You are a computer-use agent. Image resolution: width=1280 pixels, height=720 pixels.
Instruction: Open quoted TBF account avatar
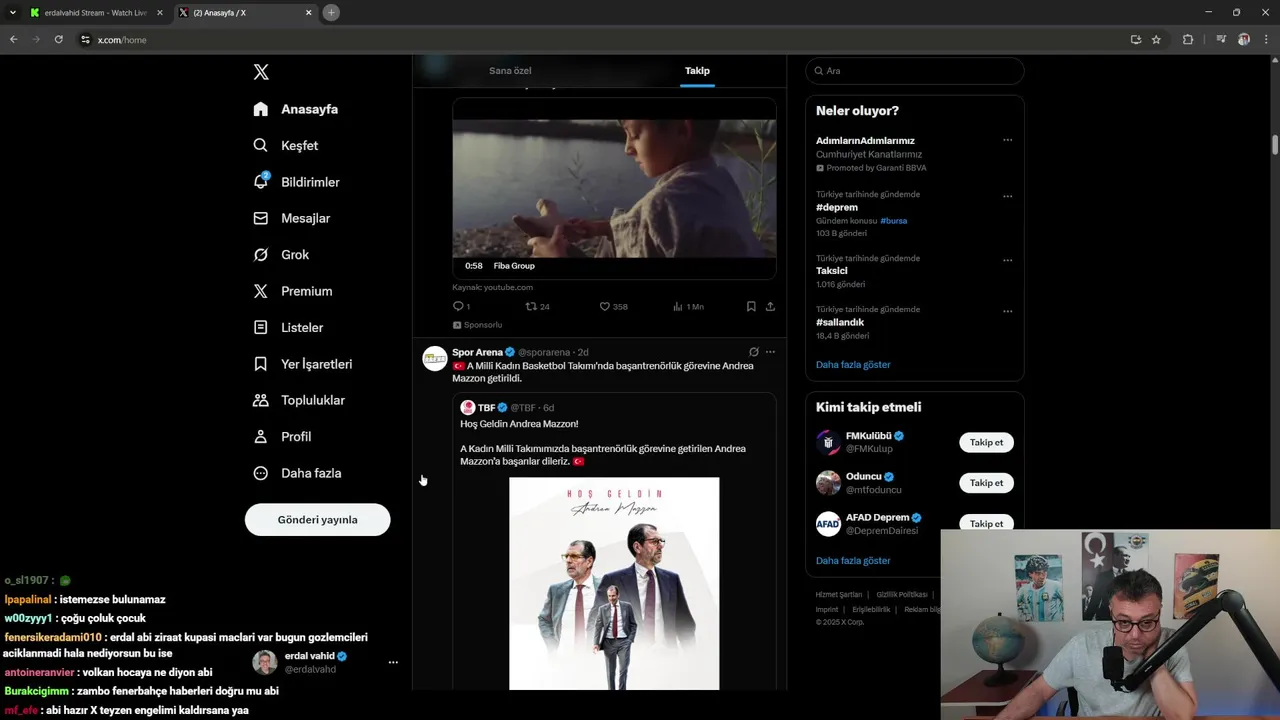pyautogui.click(x=467, y=407)
